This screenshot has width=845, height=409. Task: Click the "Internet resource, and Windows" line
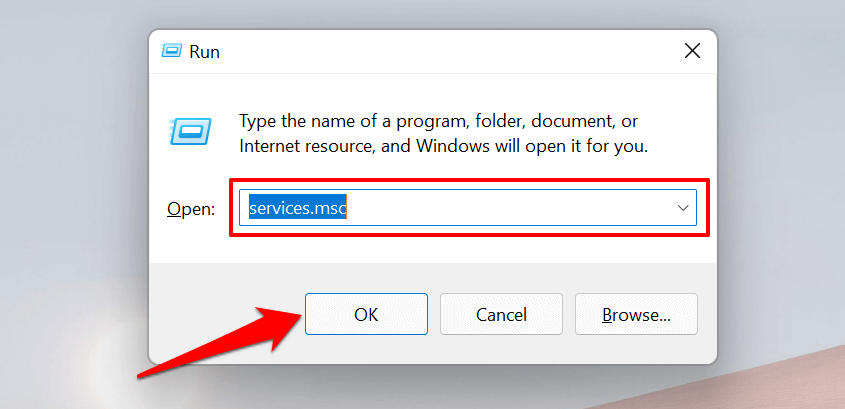[x=443, y=146]
